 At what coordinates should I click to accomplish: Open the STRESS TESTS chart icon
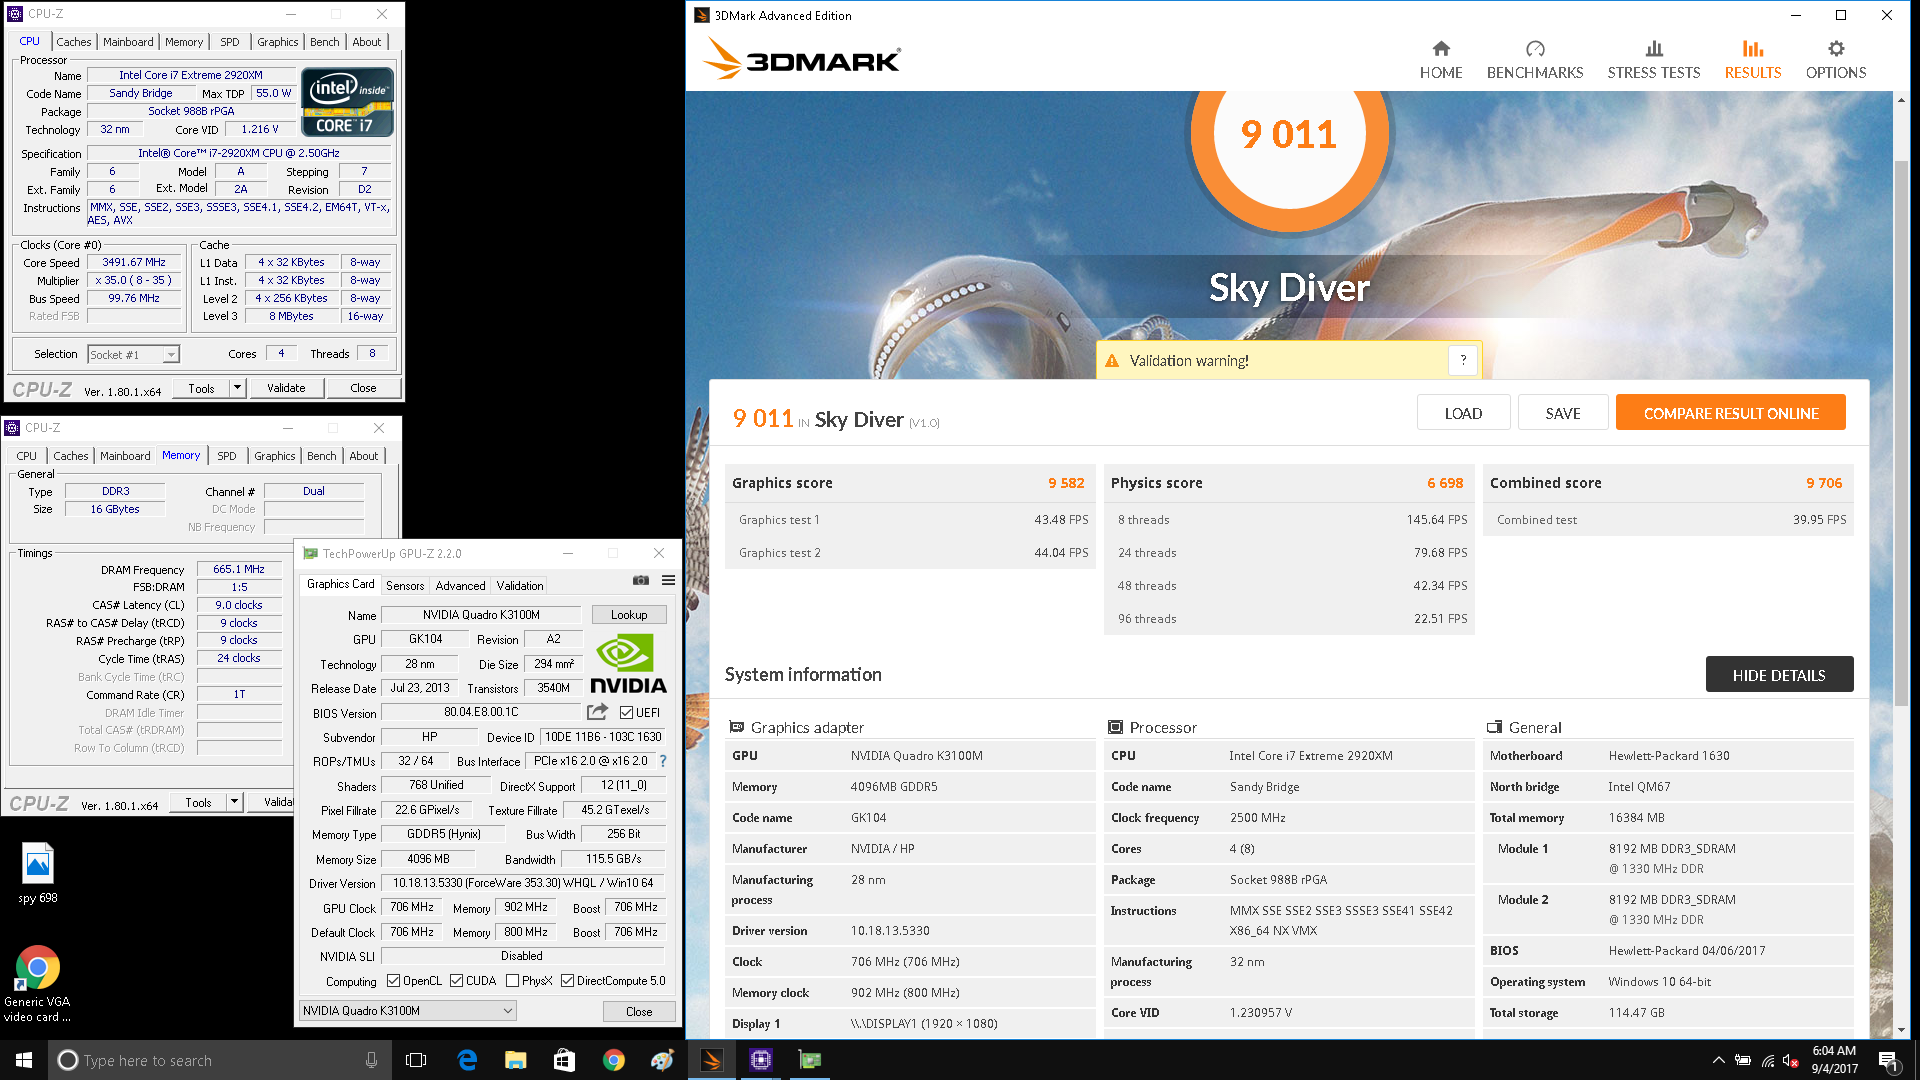(1654, 49)
